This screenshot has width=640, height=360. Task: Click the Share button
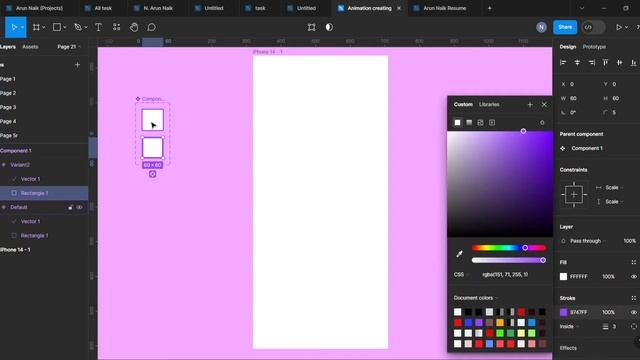(x=565, y=27)
